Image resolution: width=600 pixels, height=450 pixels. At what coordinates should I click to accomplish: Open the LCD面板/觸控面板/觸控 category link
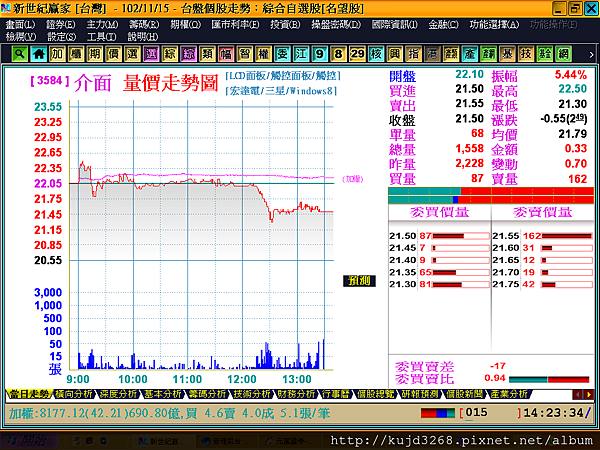(x=283, y=76)
